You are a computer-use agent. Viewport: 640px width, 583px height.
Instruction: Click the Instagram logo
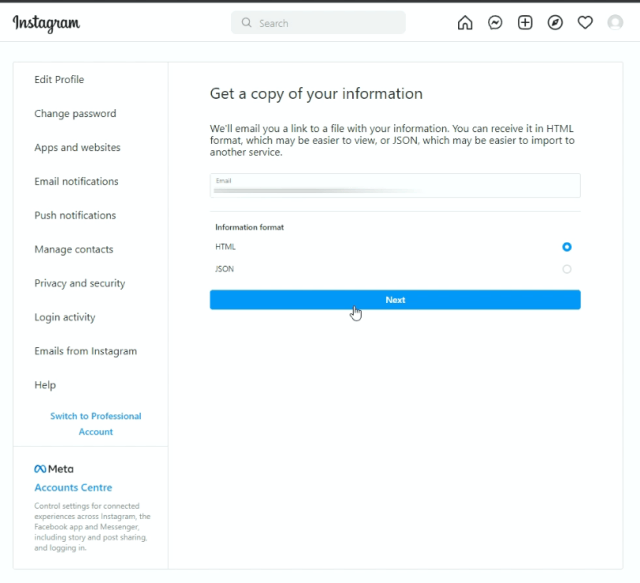pos(46,23)
